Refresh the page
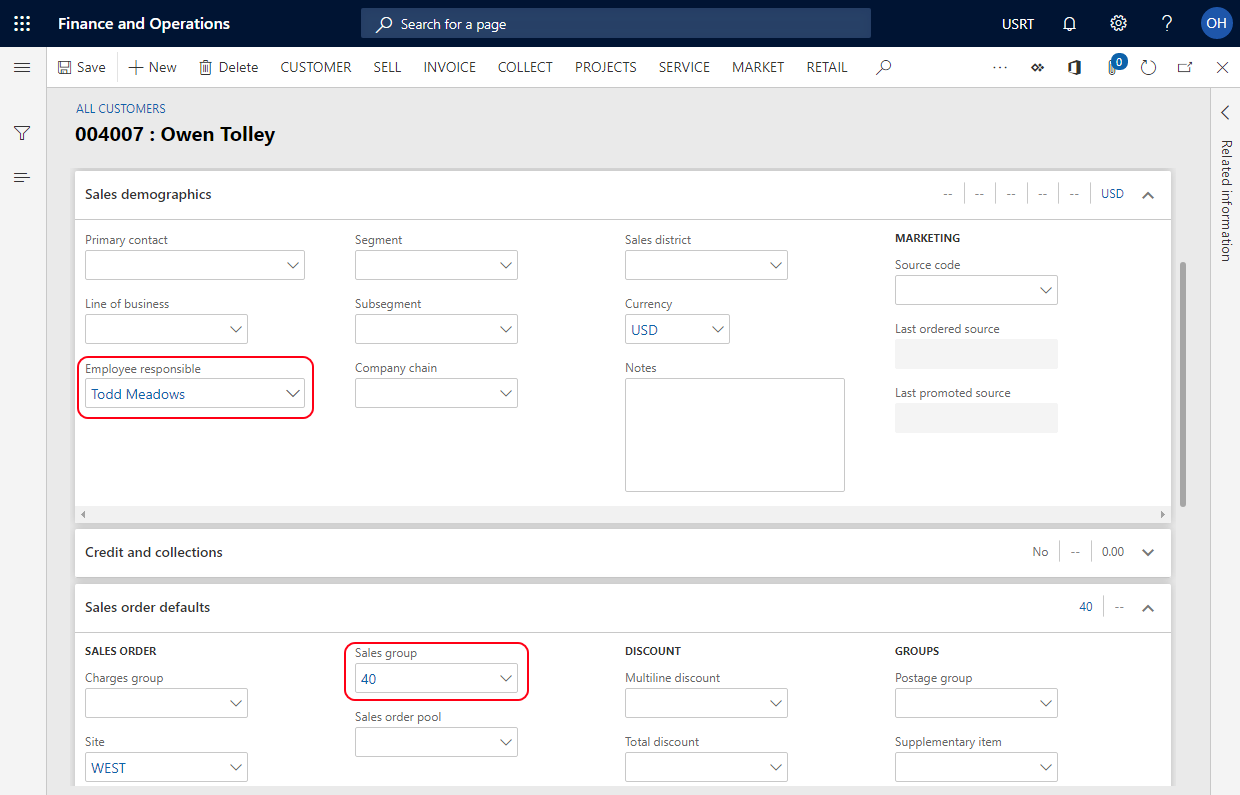The width and height of the screenshot is (1240, 795). tap(1148, 67)
